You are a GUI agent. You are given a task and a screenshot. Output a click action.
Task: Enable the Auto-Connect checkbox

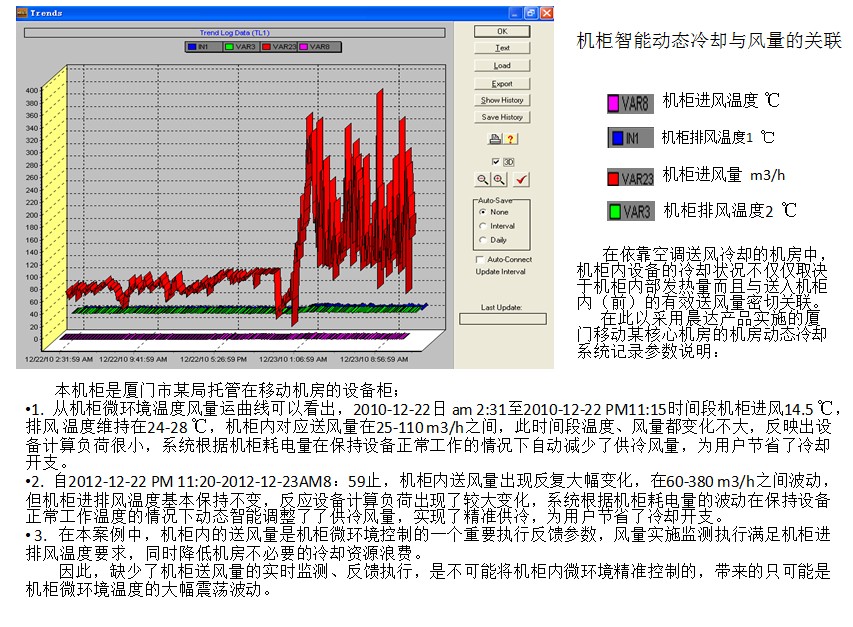click(479, 259)
